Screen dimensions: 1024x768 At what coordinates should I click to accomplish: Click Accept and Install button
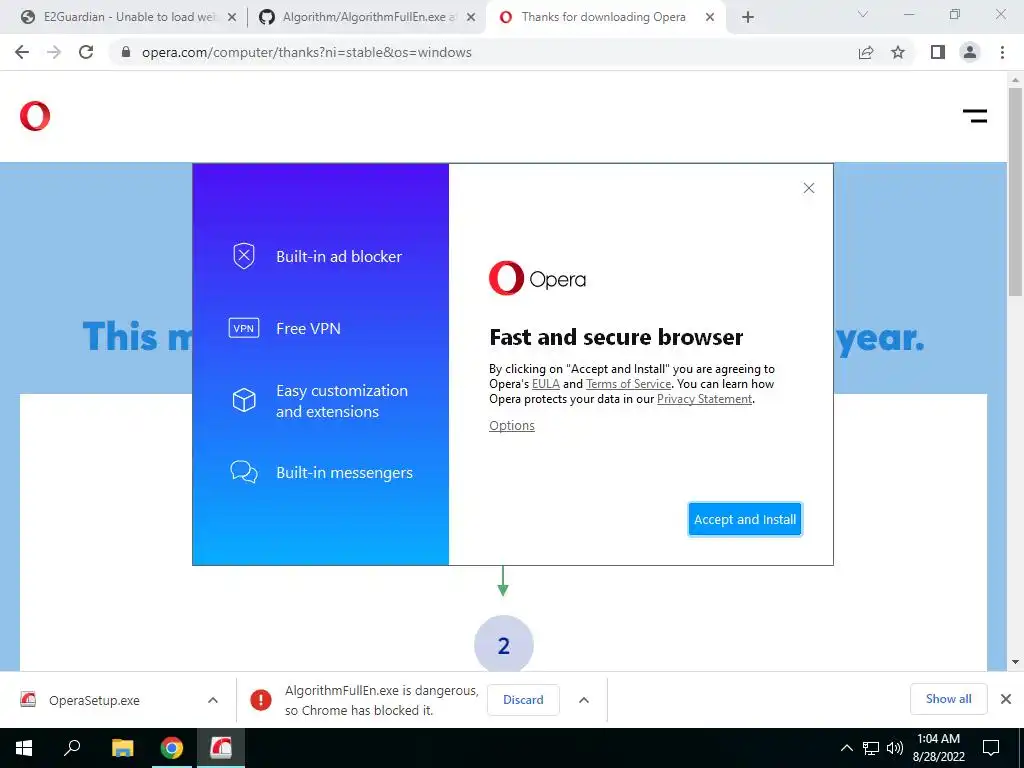(744, 519)
